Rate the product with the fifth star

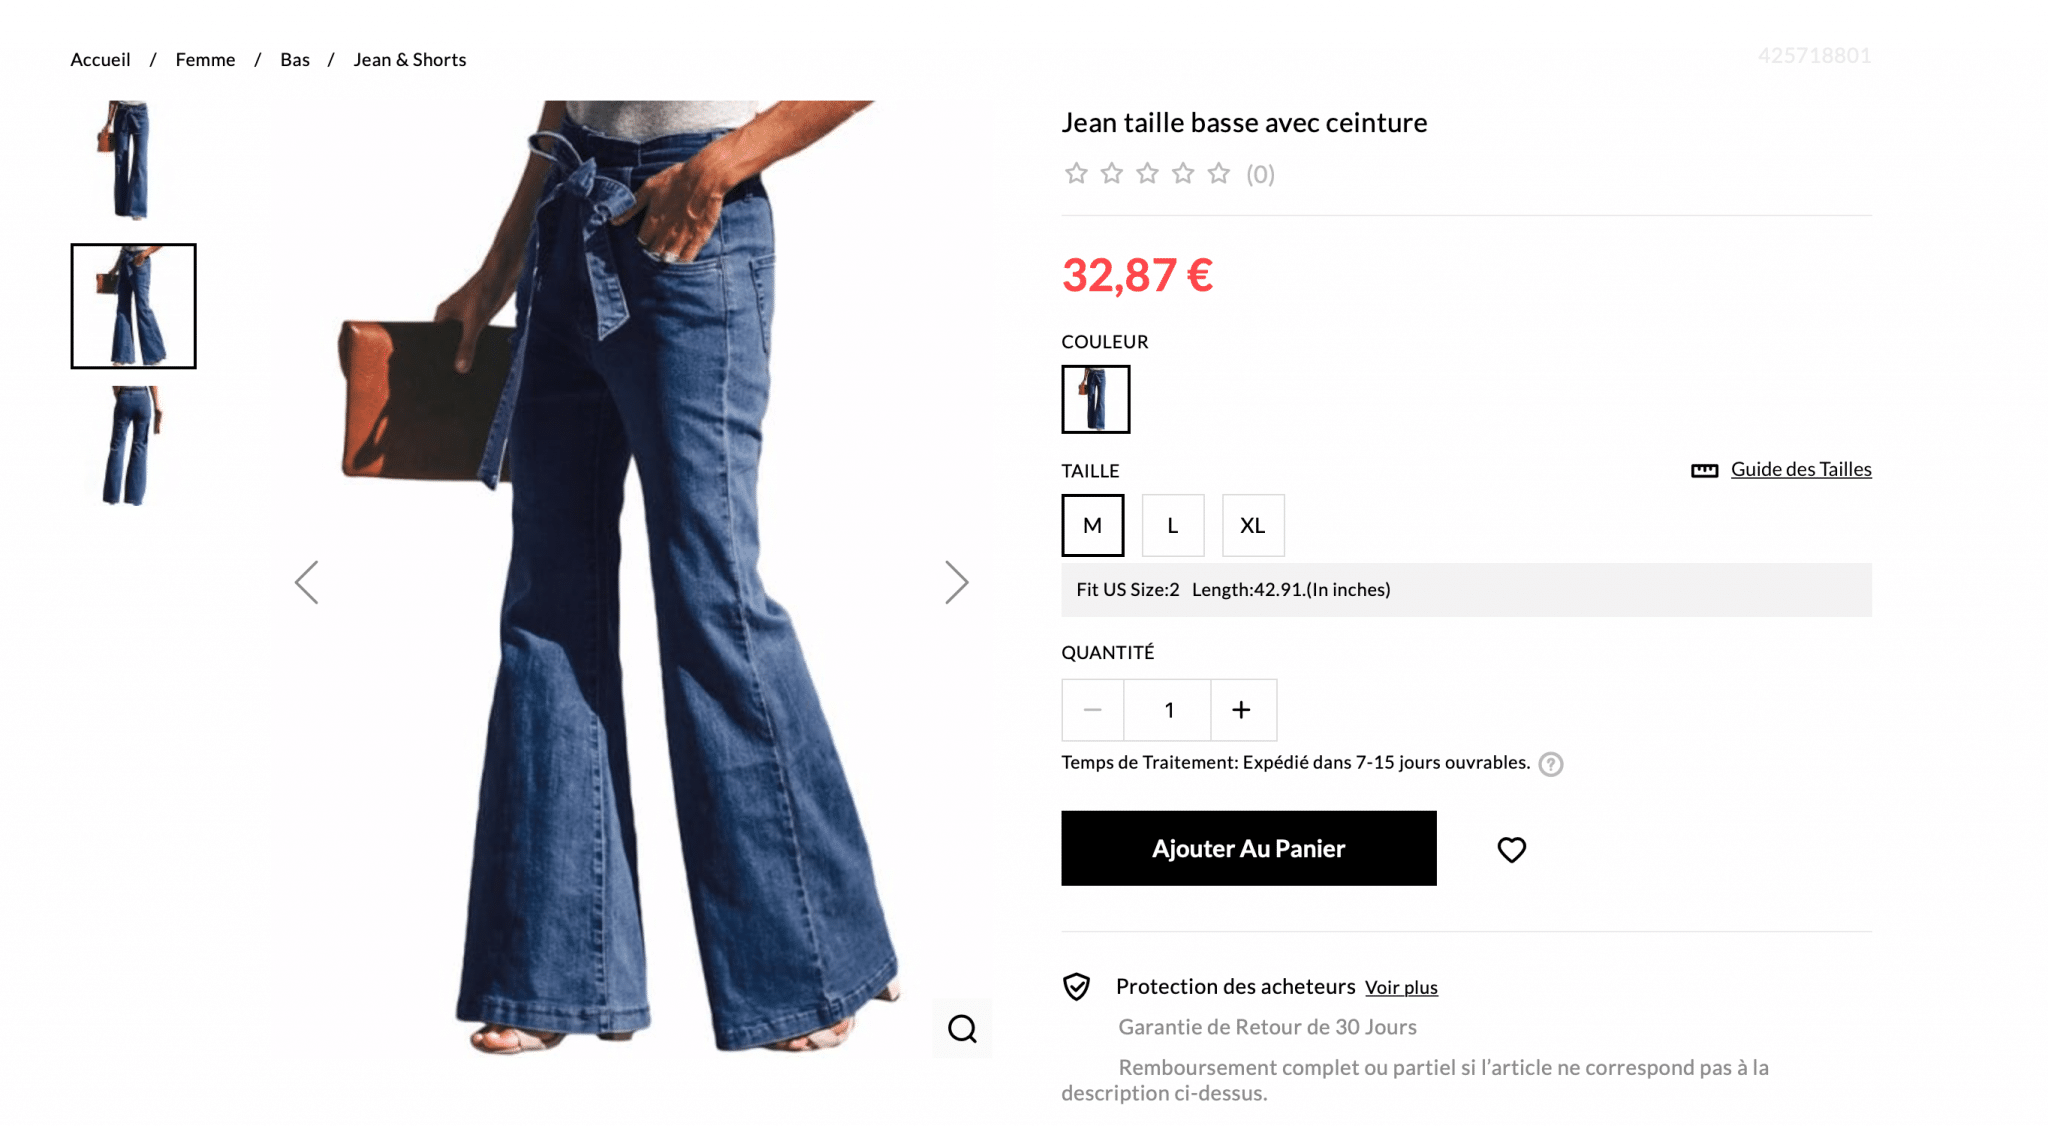1218,174
